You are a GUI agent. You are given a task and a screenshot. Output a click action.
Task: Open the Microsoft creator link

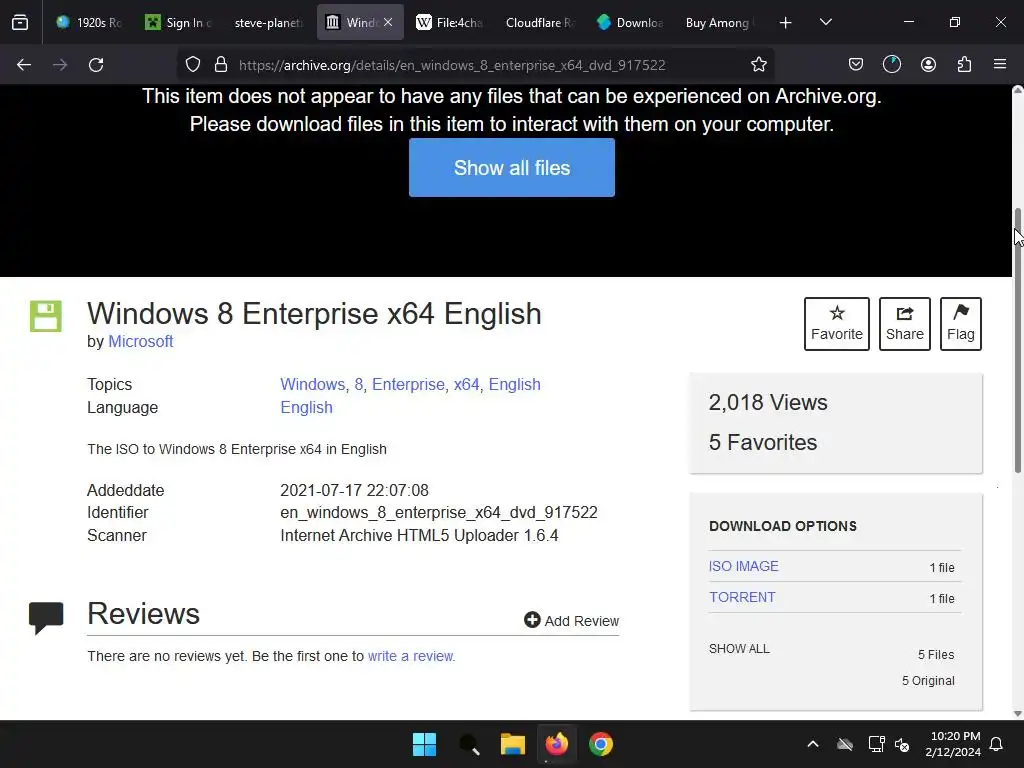point(140,342)
